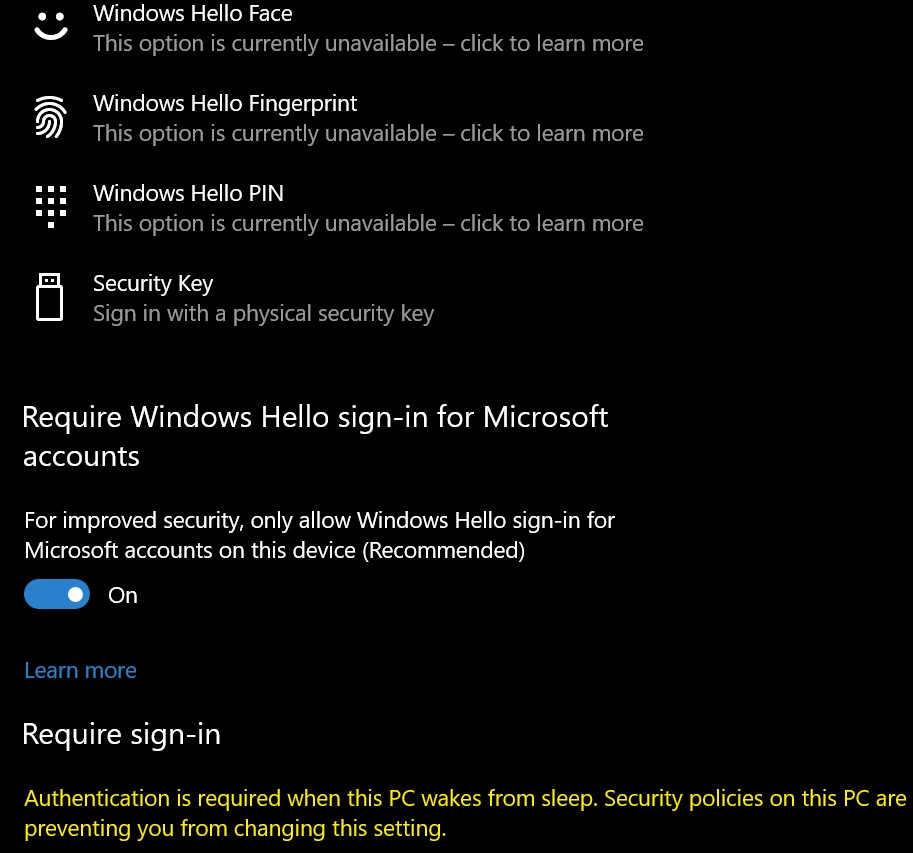Open the Learn more link
913x853 pixels.
coord(80,670)
